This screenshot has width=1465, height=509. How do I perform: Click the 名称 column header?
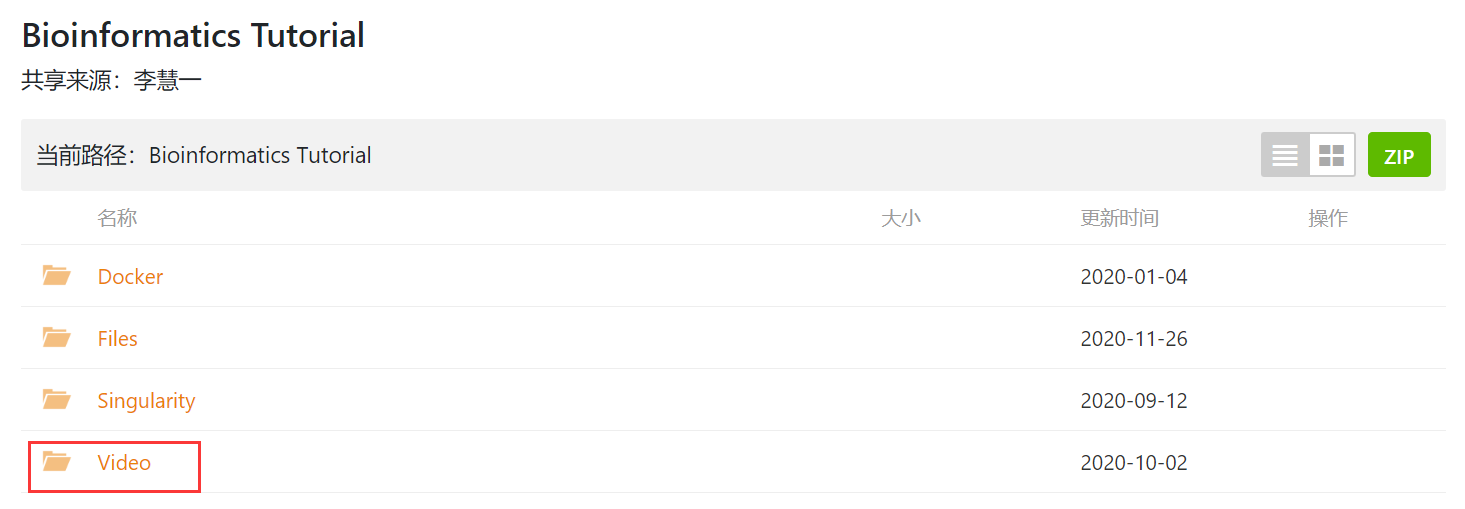117,218
